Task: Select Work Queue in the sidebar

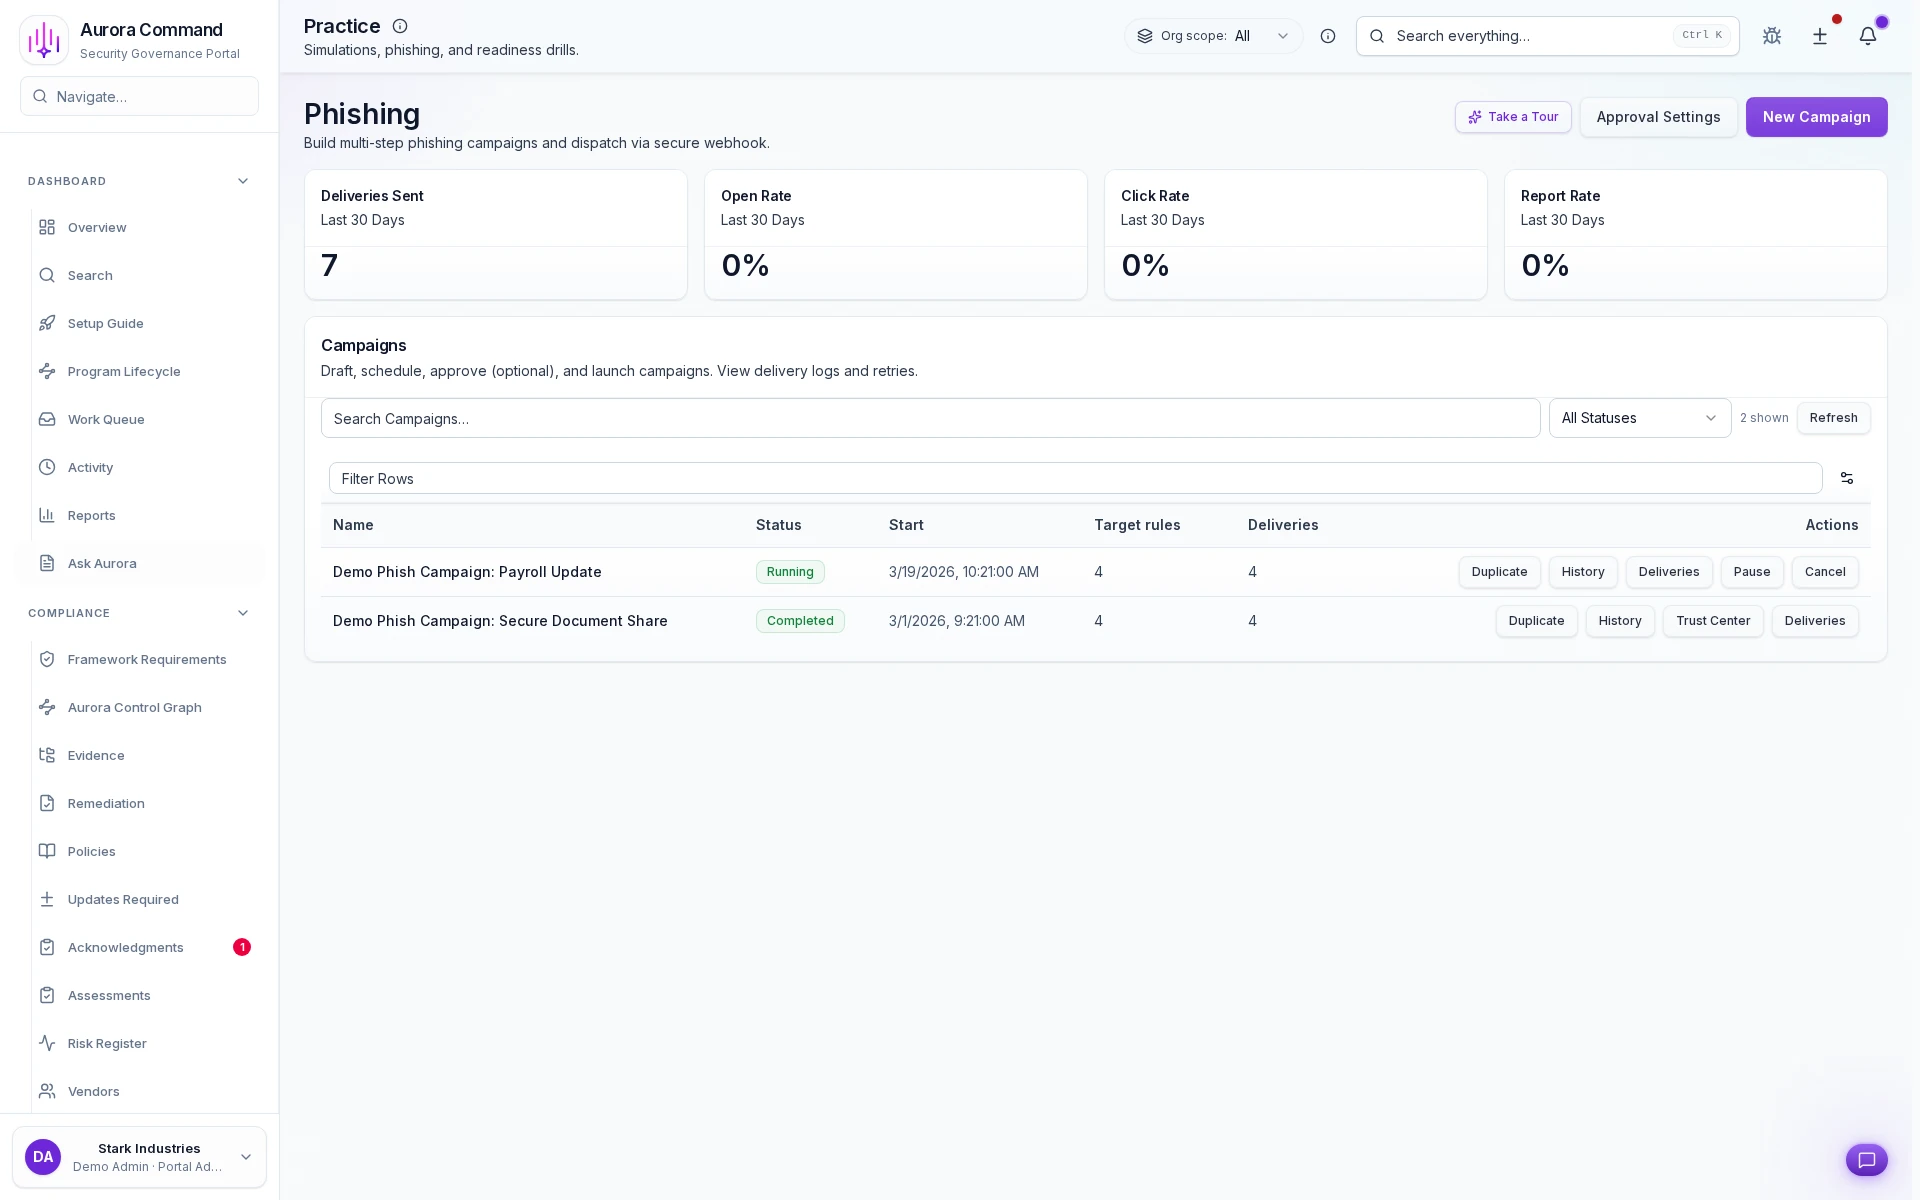Action: (x=105, y=419)
